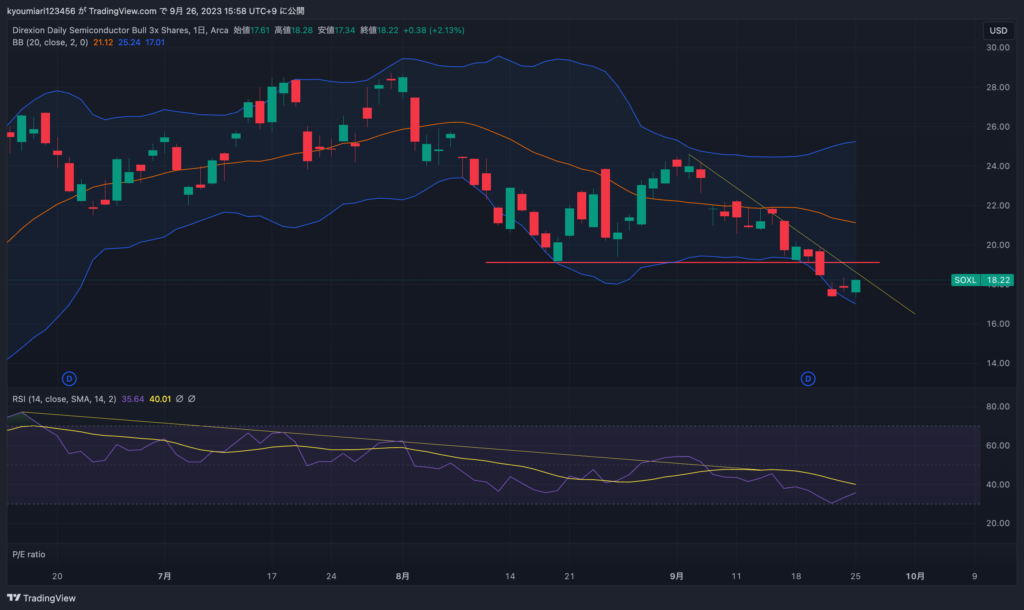This screenshot has height=610, width=1024.
Task: Open the USD currency selector
Action: (x=998, y=30)
